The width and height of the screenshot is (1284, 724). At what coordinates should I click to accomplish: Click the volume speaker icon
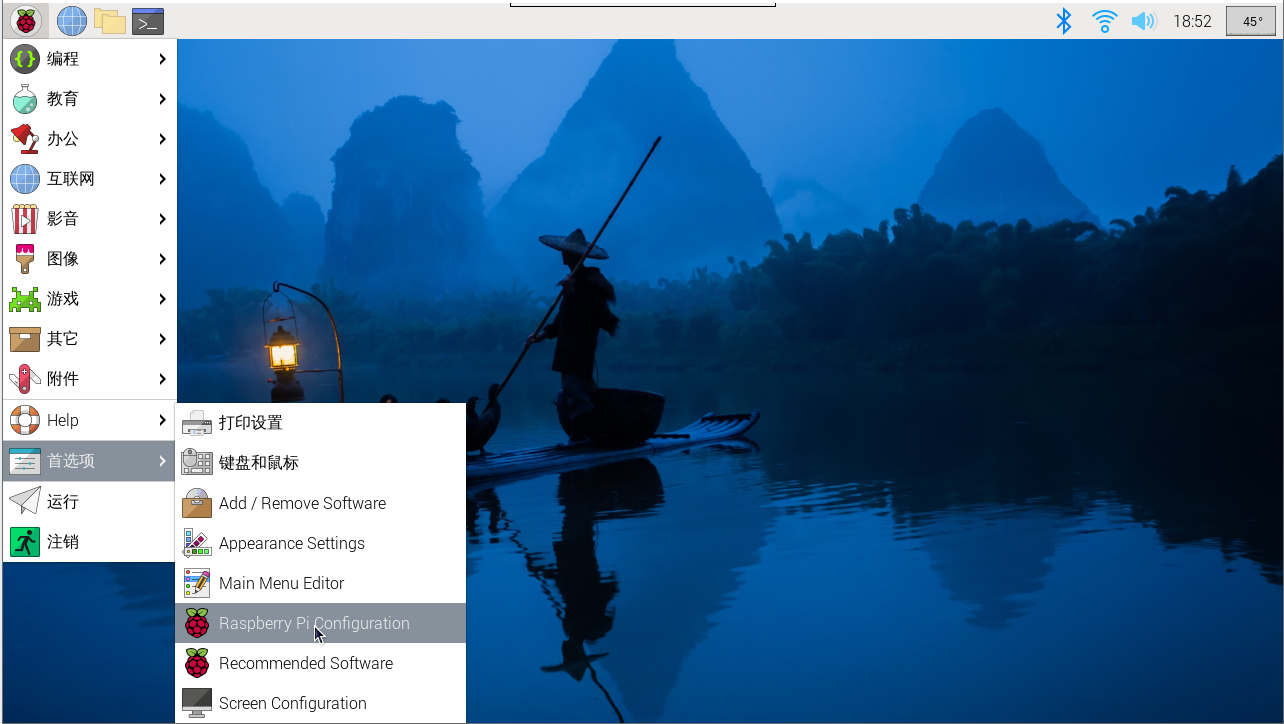coord(1142,21)
